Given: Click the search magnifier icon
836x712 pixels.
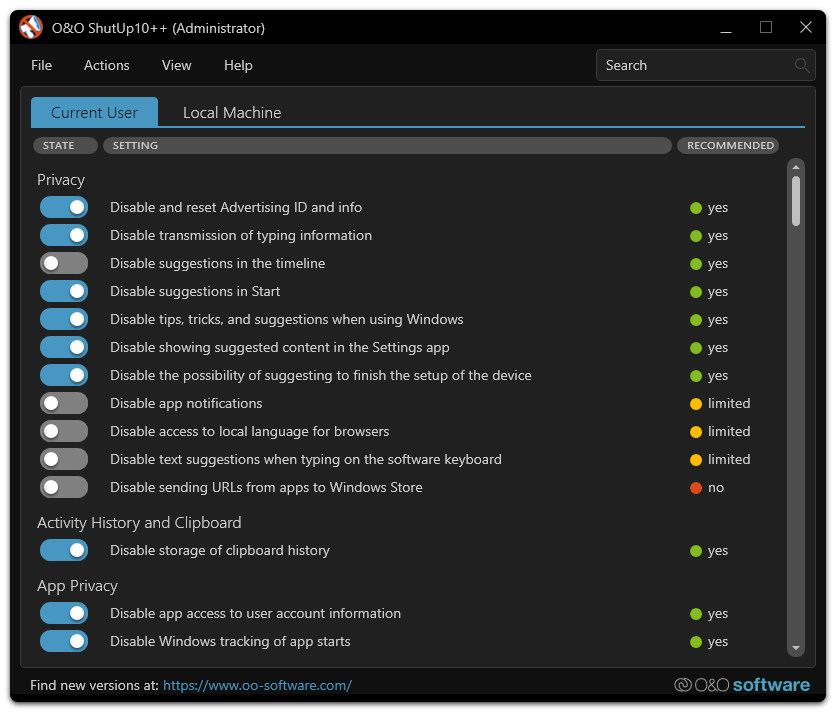Looking at the screenshot, I should coord(801,65).
